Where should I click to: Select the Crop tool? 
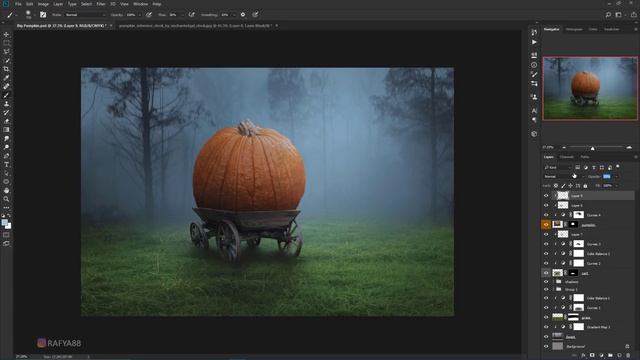(x=6, y=69)
